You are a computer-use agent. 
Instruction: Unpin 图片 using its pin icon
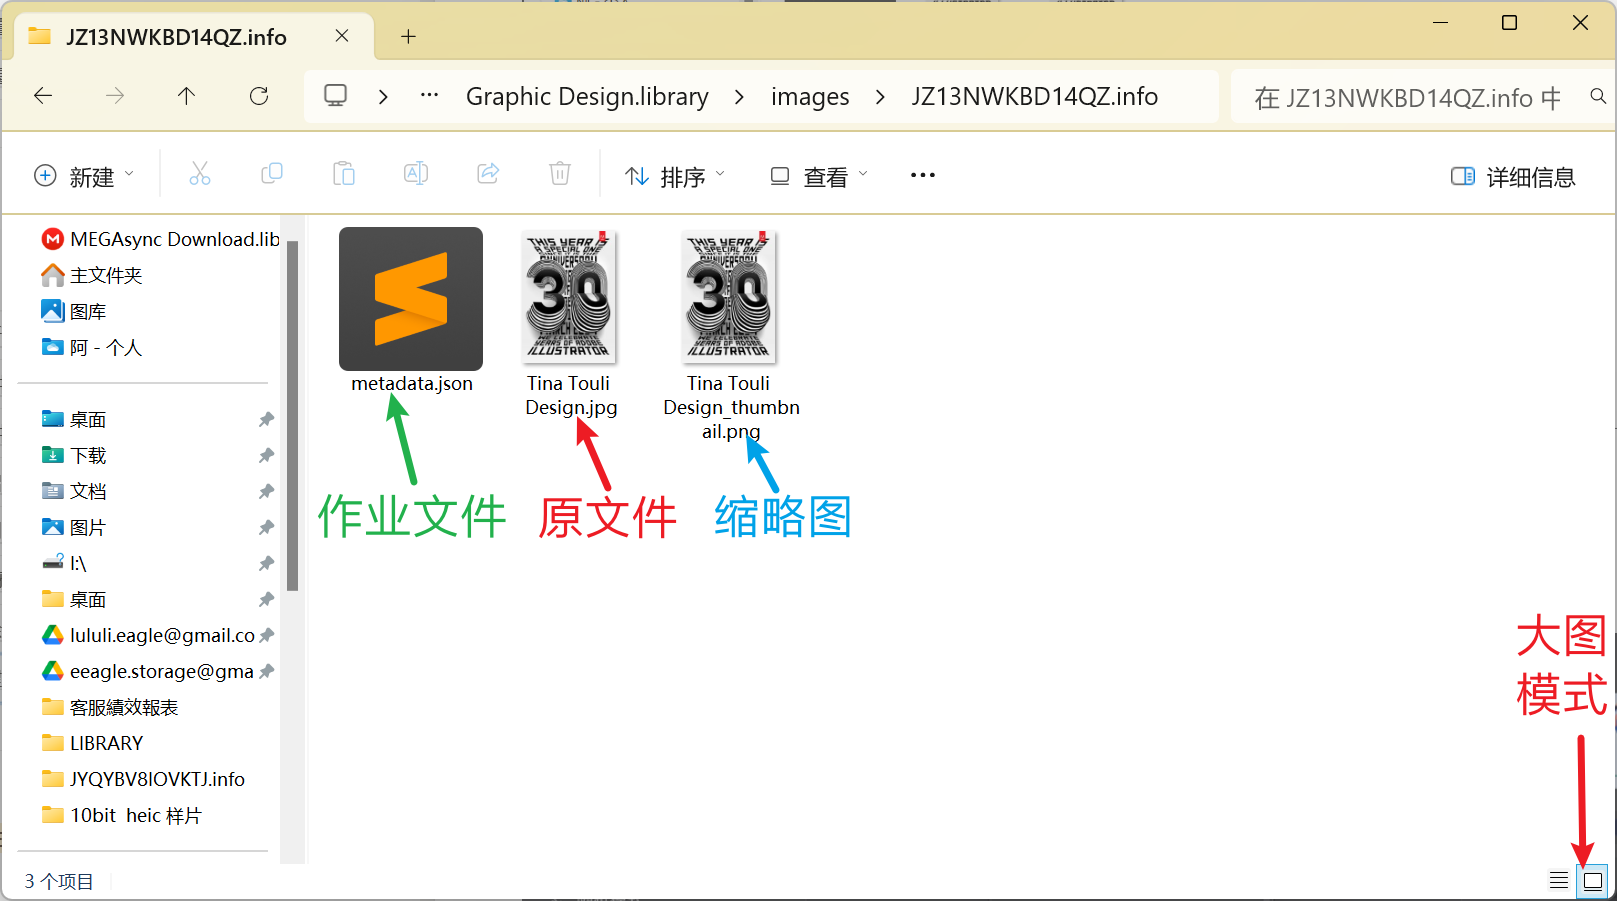[266, 527]
